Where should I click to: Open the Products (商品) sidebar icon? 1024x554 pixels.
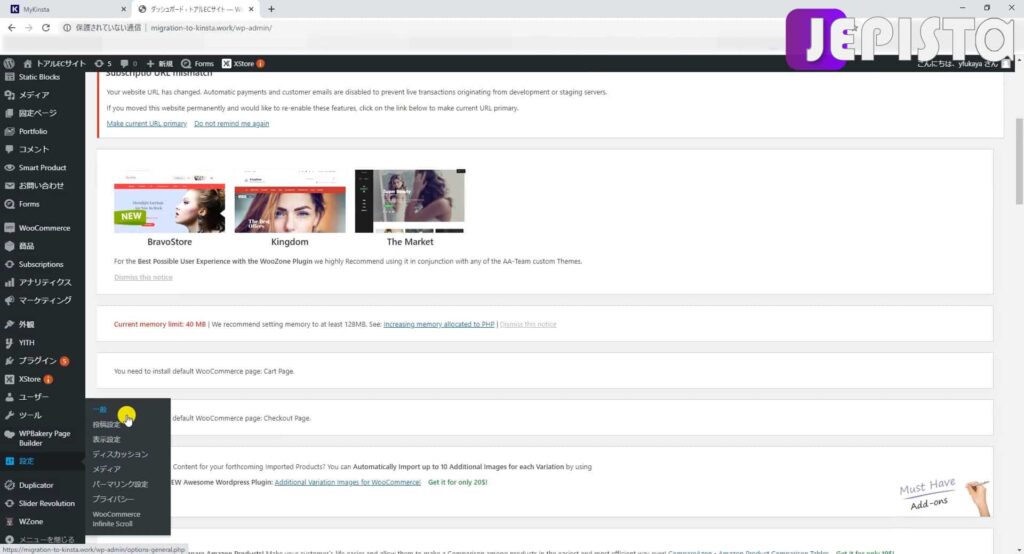9,246
